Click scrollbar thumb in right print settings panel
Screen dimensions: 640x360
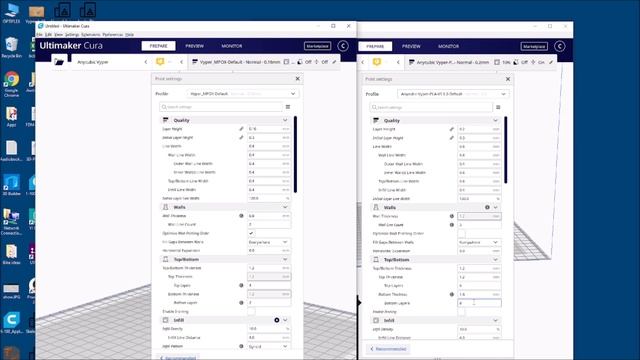(x=505, y=150)
